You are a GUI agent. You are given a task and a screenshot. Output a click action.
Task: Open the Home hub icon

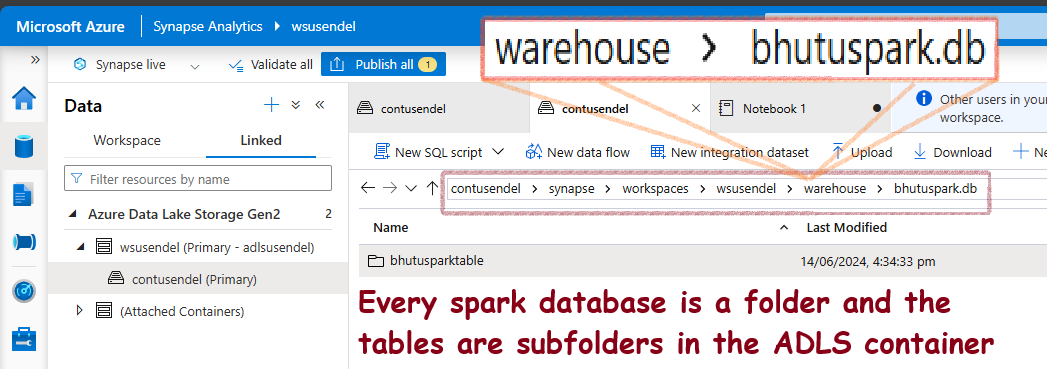pos(24,98)
